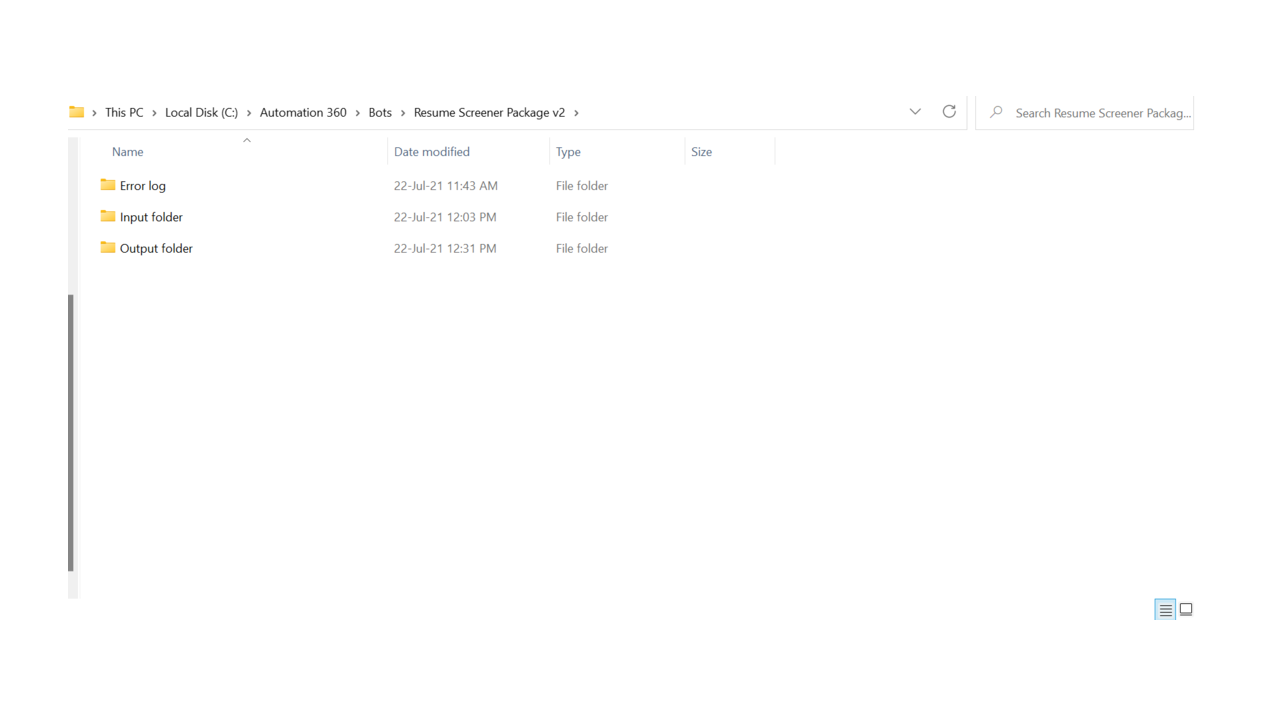Open the address bar history dropdown

click(915, 112)
